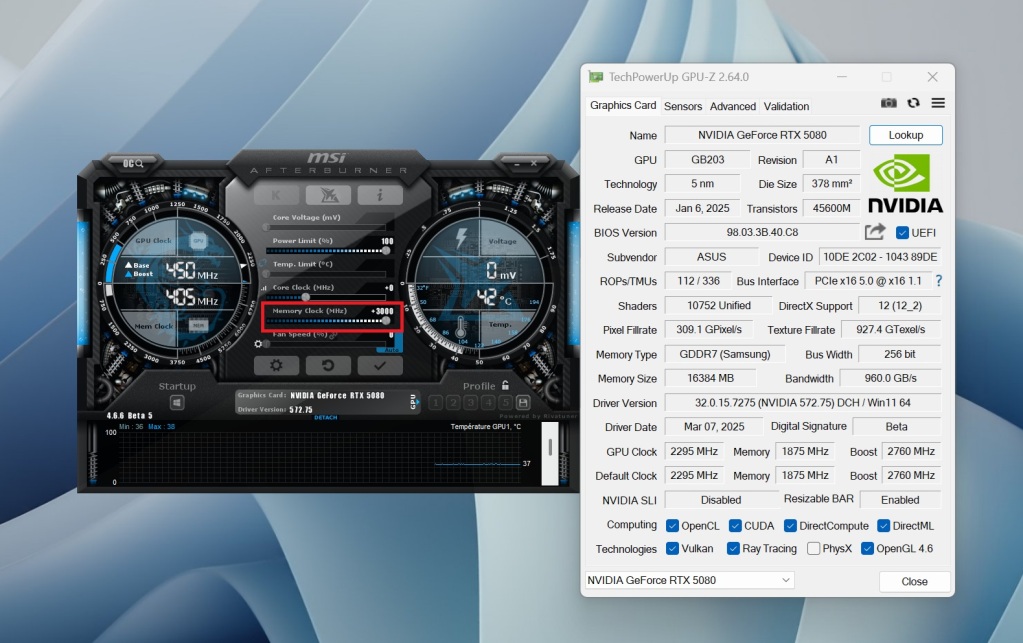Open the OC Scanner in Afterburner
This screenshot has width=1023, height=643.
coord(133,163)
